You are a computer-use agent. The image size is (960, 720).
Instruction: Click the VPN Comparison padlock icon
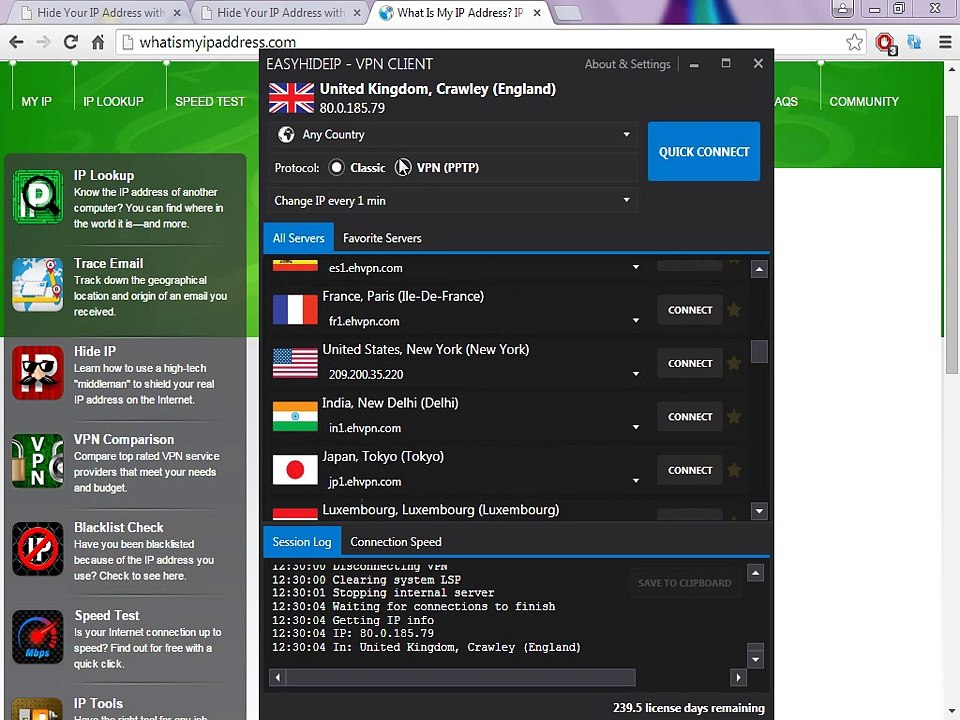click(38, 461)
